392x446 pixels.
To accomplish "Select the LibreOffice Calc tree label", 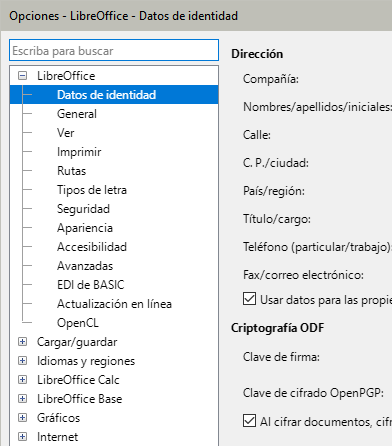I will point(78,380).
